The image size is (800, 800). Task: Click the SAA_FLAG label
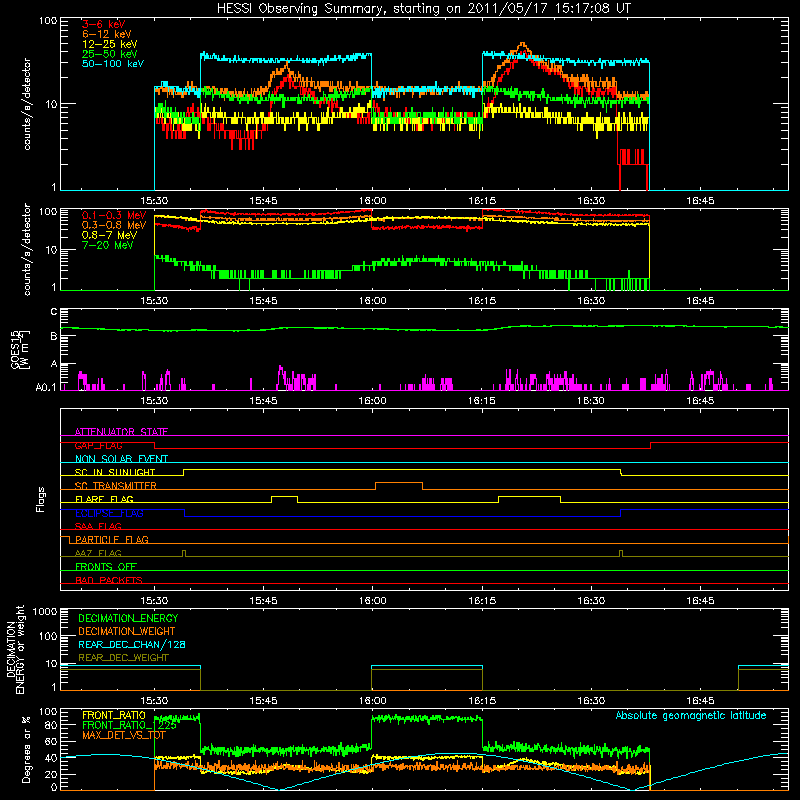pos(98,526)
